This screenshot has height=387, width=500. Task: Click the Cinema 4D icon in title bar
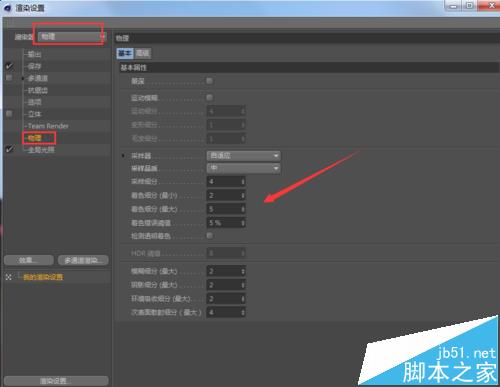[8, 8]
